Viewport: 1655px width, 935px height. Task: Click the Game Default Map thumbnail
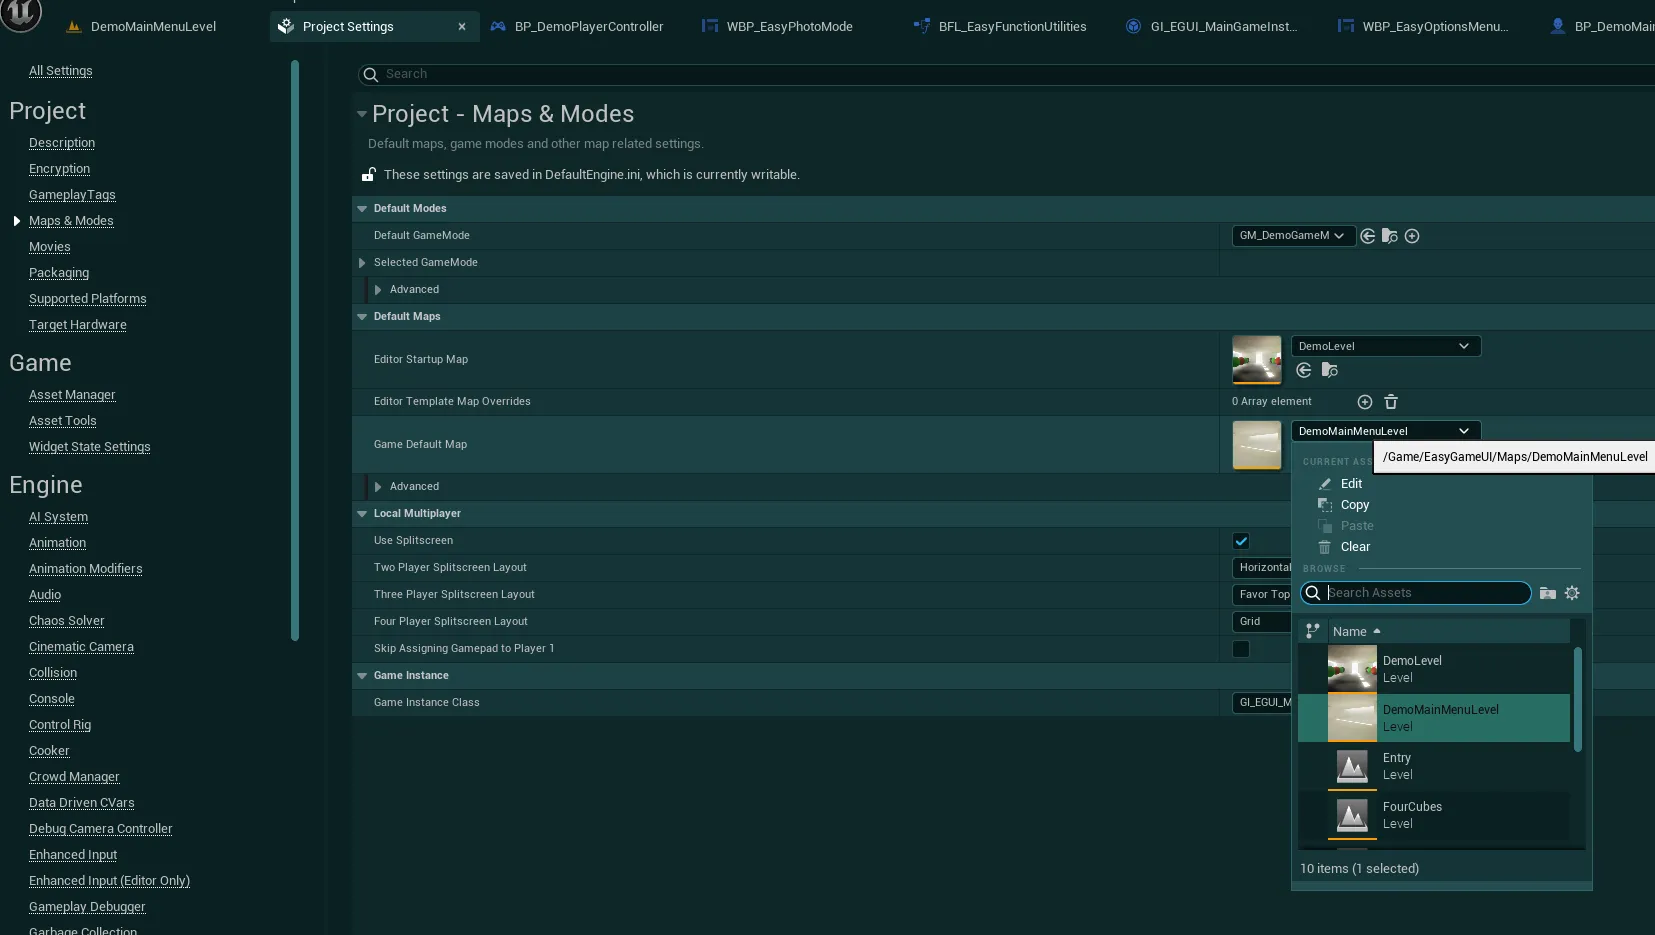point(1257,445)
